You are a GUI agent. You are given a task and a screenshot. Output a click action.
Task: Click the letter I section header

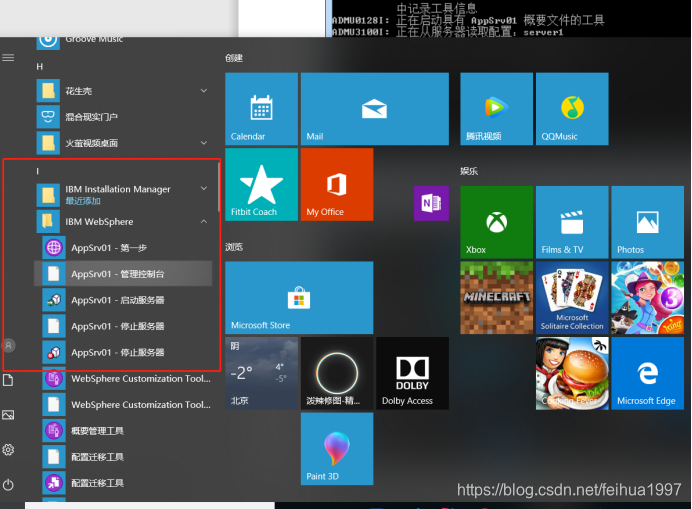coord(38,171)
